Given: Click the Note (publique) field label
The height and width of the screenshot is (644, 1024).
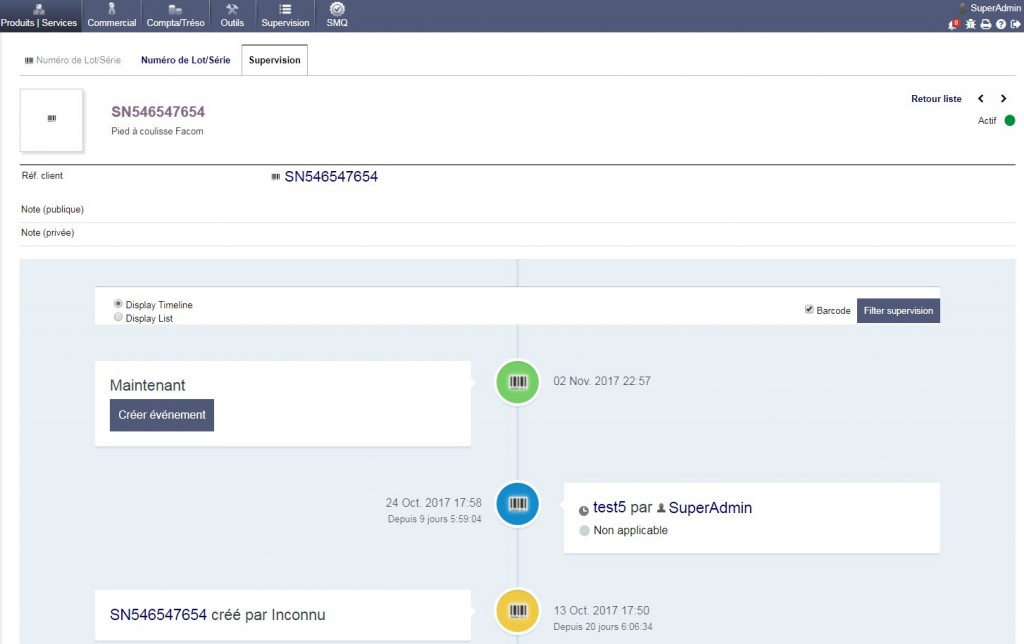Looking at the screenshot, I should pyautogui.click(x=52, y=210).
